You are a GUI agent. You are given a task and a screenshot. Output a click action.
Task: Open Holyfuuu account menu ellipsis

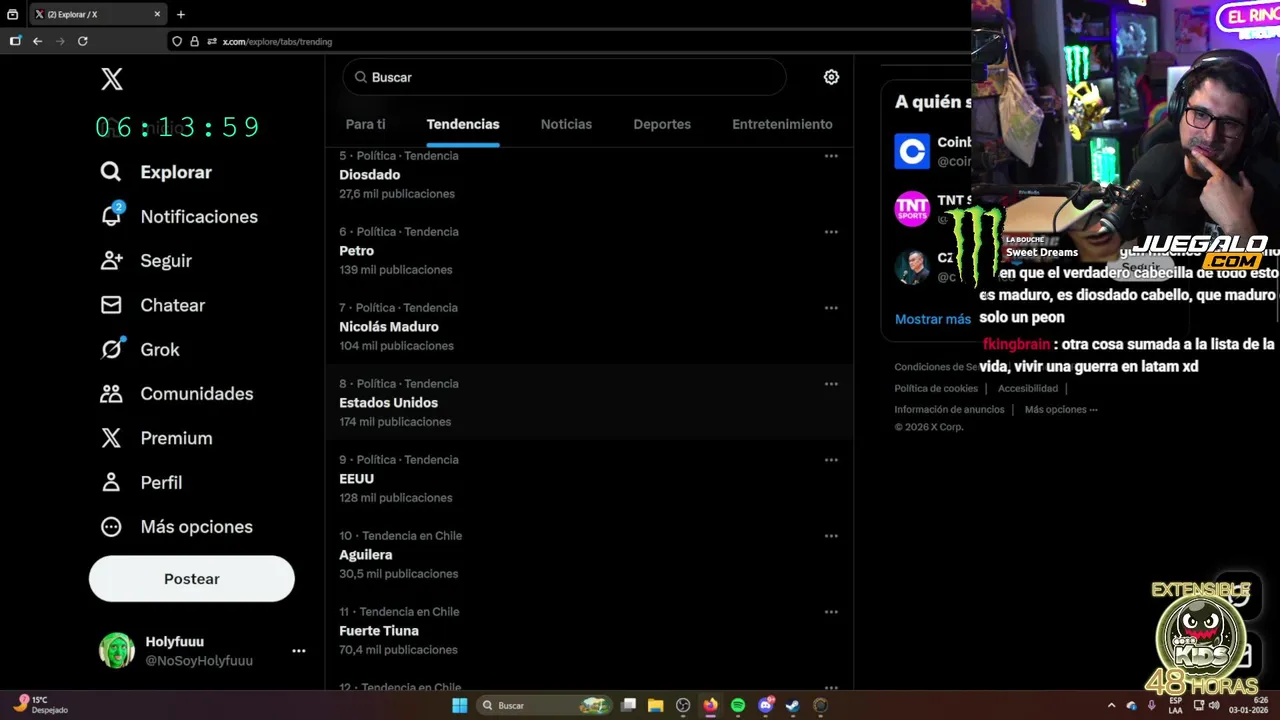(x=298, y=651)
